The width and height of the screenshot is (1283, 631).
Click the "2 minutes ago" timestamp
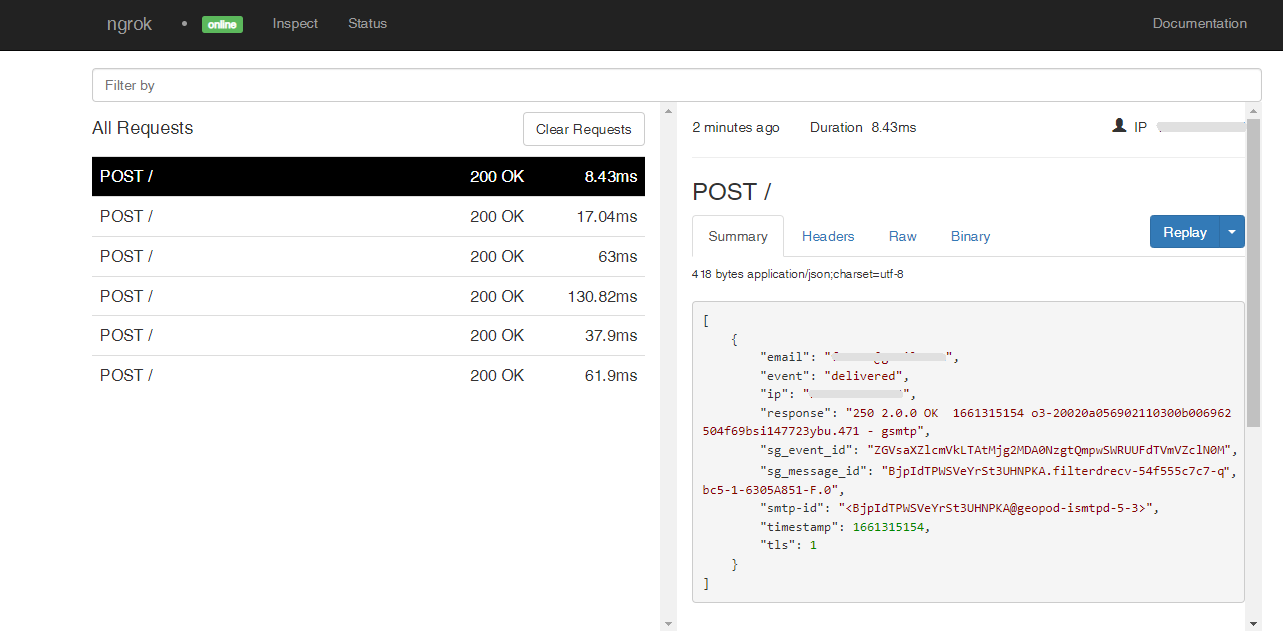(x=736, y=127)
